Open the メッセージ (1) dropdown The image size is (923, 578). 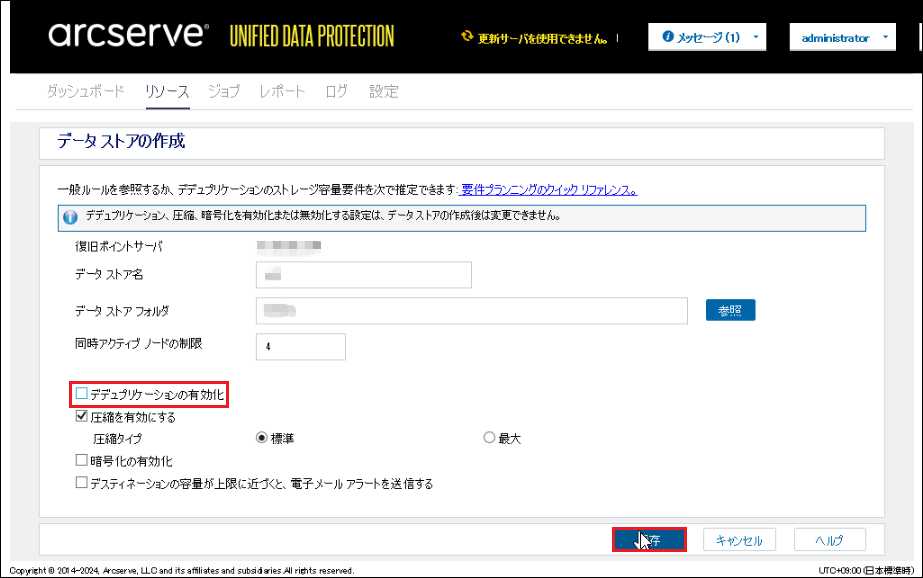coord(707,37)
